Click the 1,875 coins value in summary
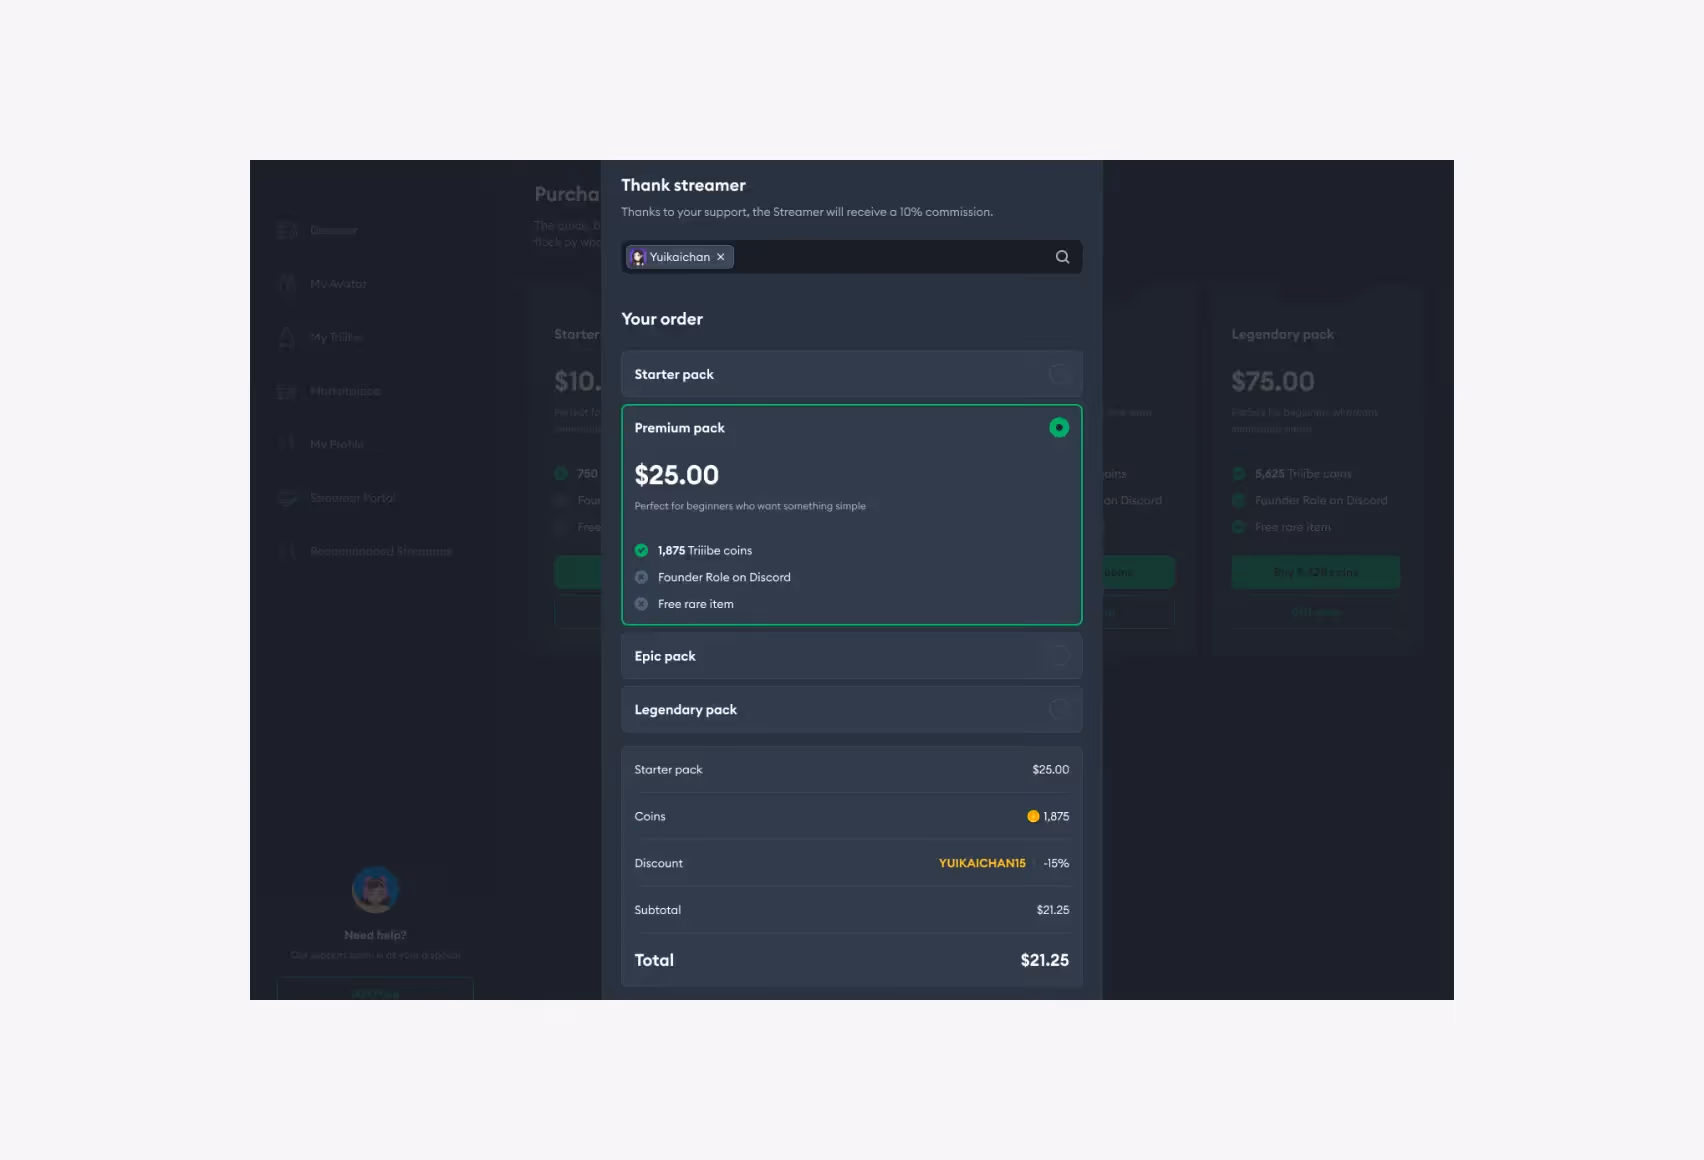The height and width of the screenshot is (1160, 1704). click(1056, 816)
